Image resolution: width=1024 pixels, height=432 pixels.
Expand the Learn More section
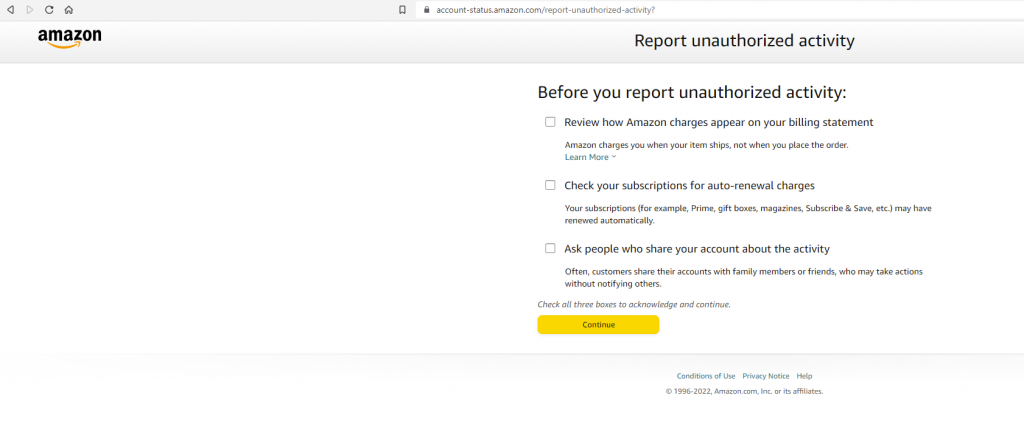coord(590,157)
